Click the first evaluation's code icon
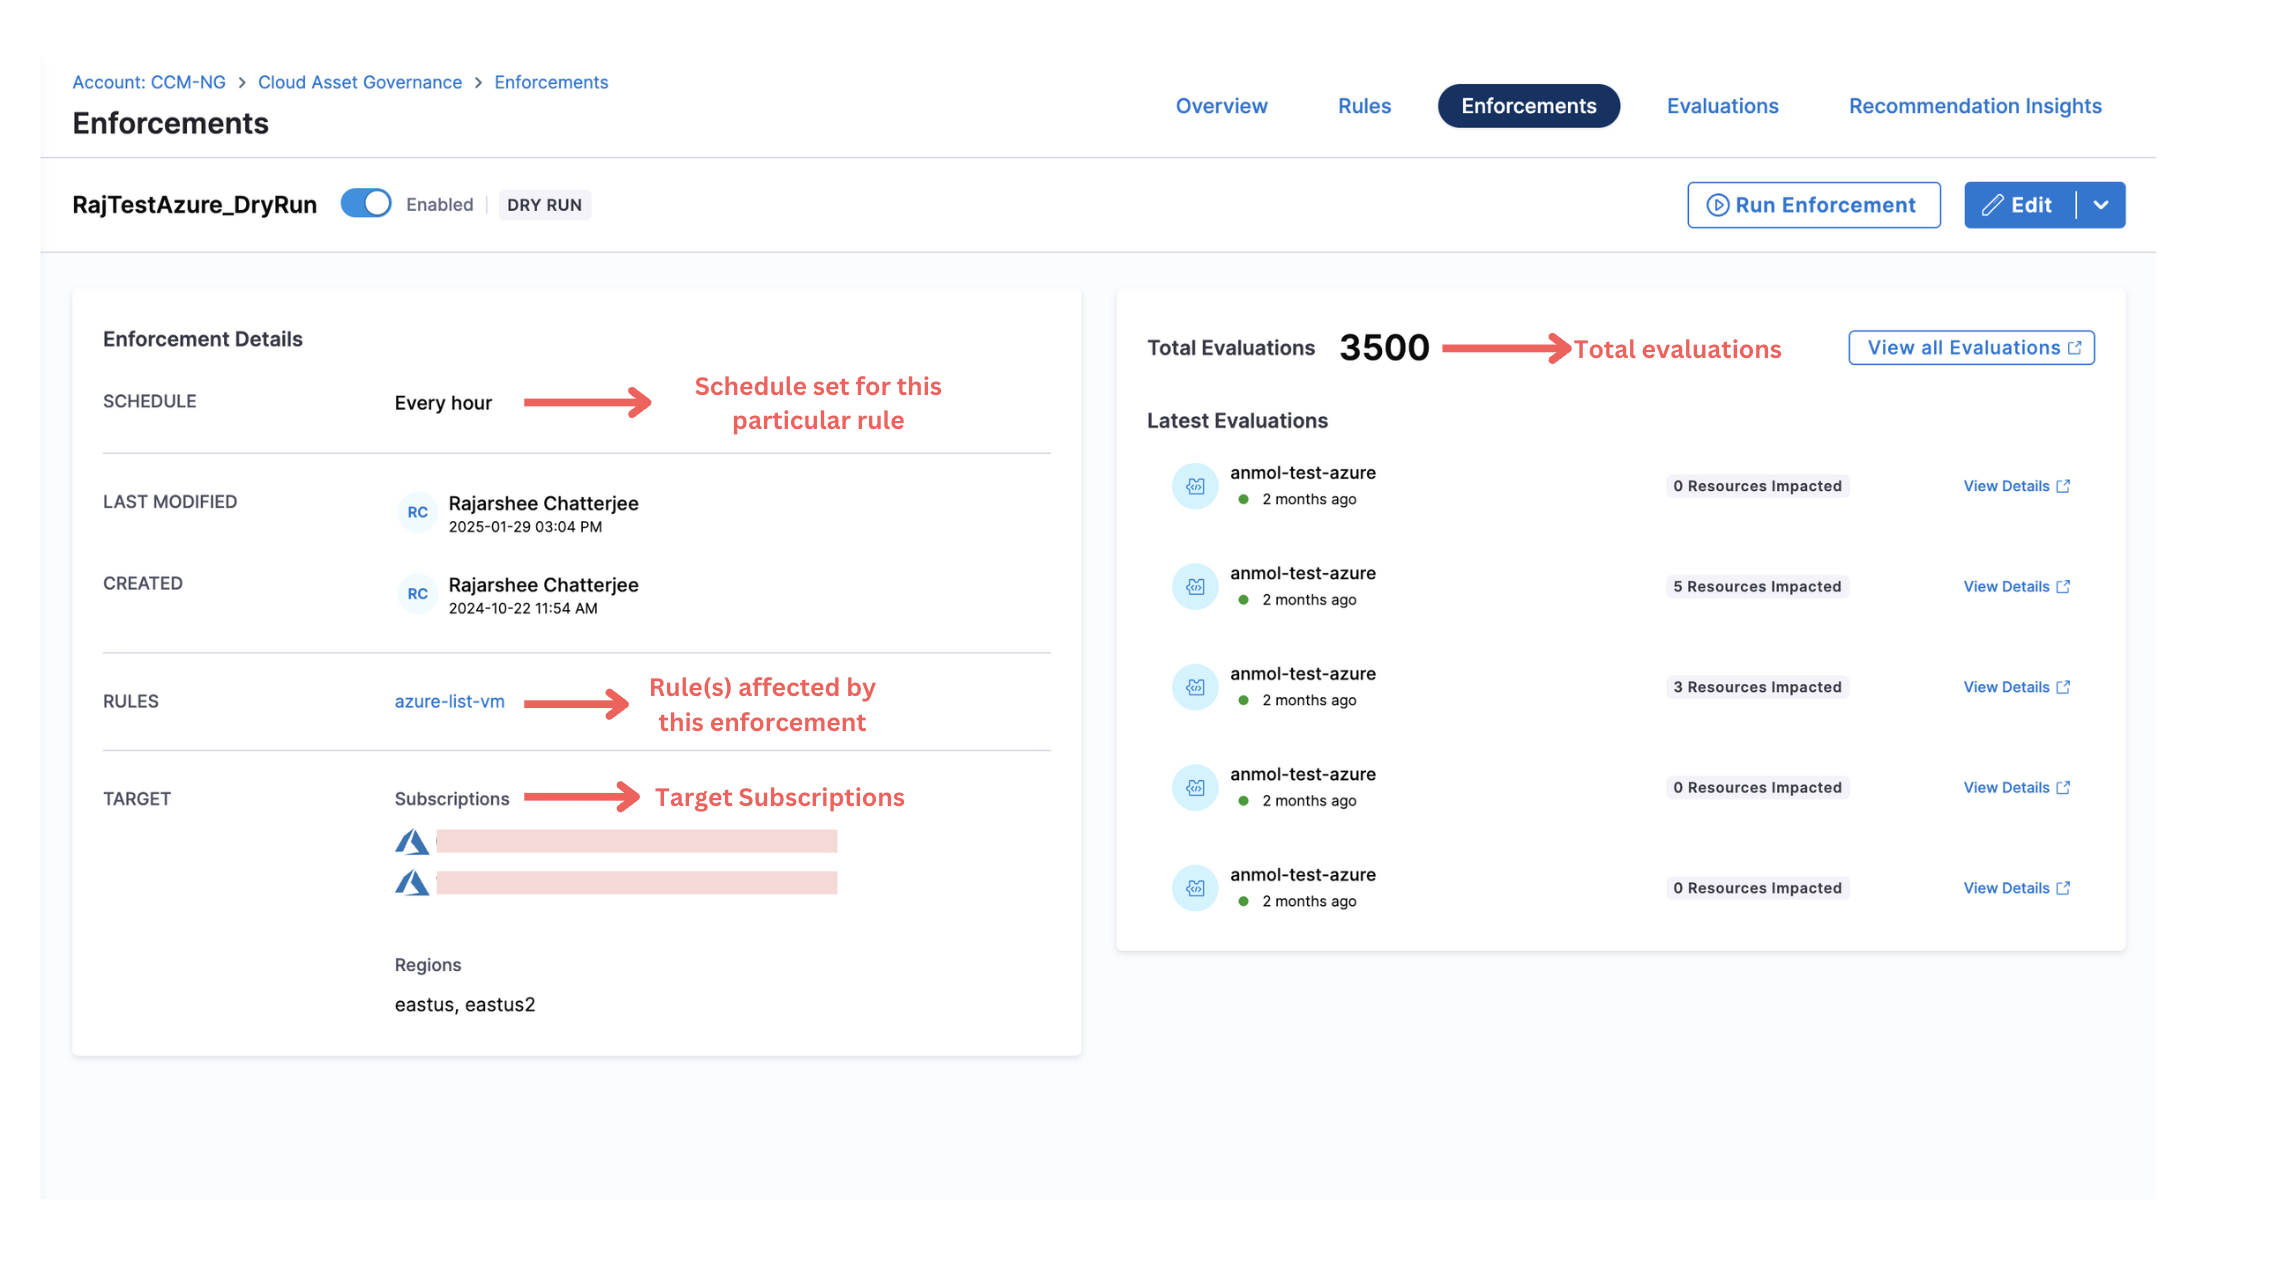 (x=1194, y=486)
